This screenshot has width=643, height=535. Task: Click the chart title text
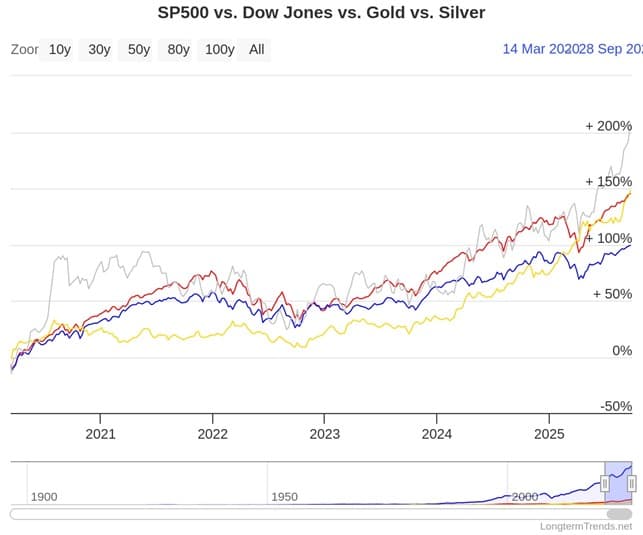(321, 13)
